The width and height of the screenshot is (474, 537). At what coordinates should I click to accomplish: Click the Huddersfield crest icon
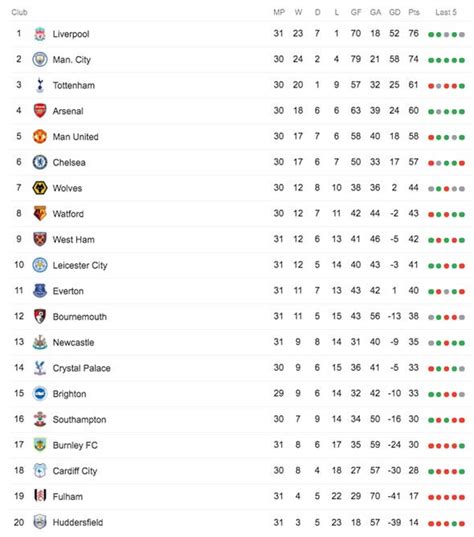pos(40,522)
